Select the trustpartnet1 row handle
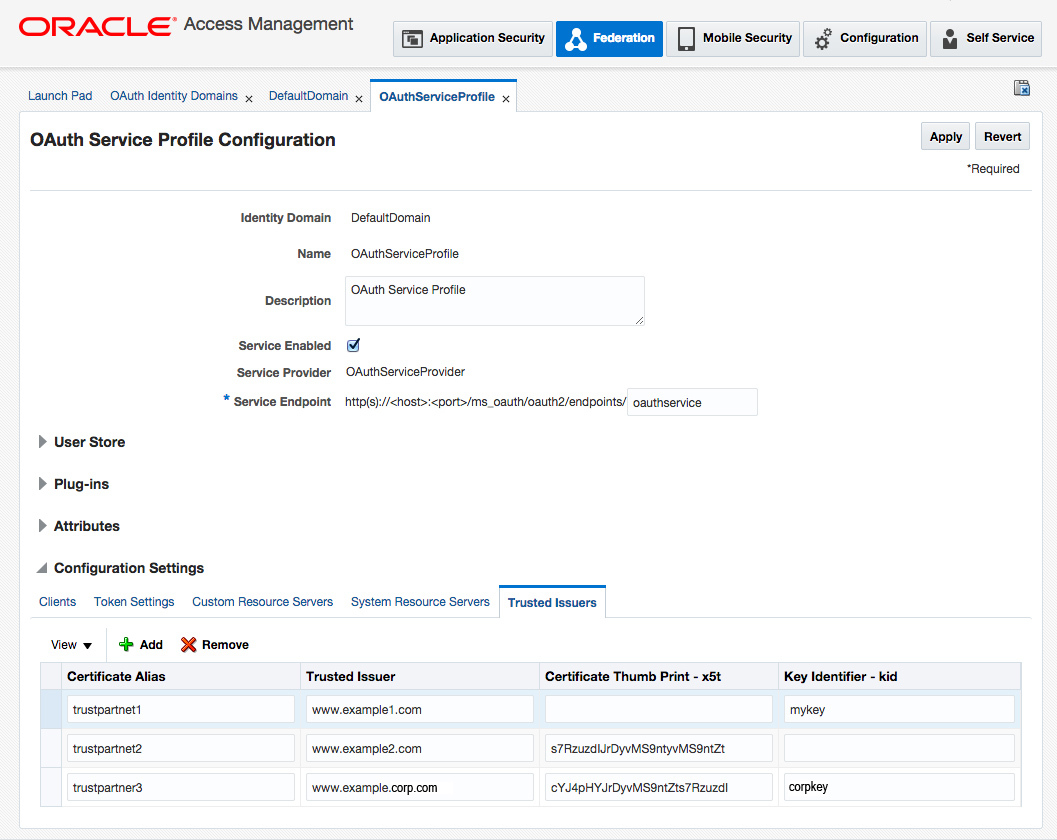The height and width of the screenshot is (840, 1057). [51, 709]
